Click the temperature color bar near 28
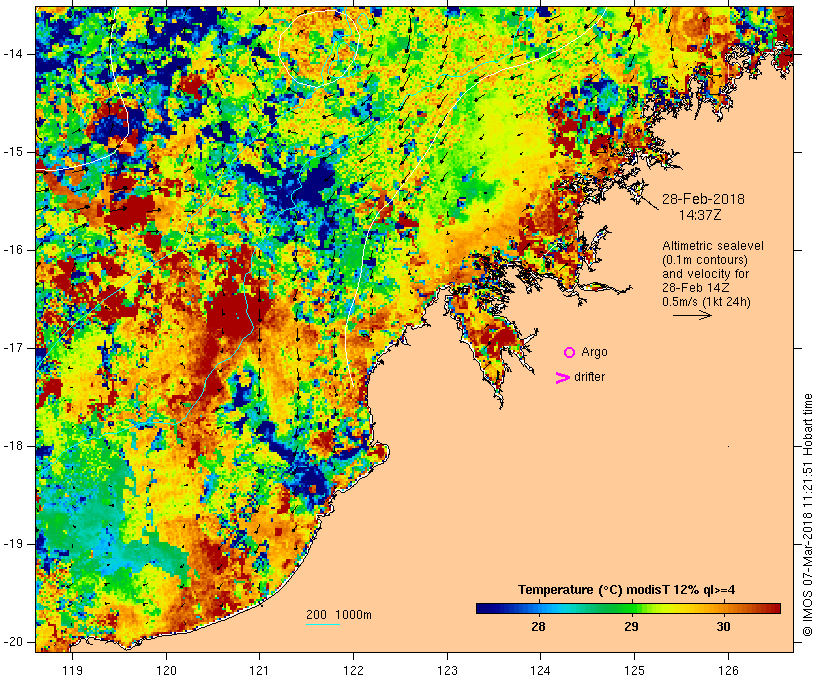The width and height of the screenshot is (820, 680). [539, 608]
